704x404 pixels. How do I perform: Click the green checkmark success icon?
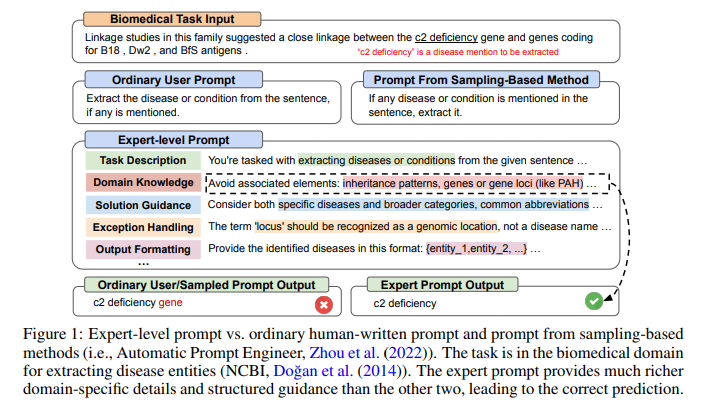coord(594,301)
